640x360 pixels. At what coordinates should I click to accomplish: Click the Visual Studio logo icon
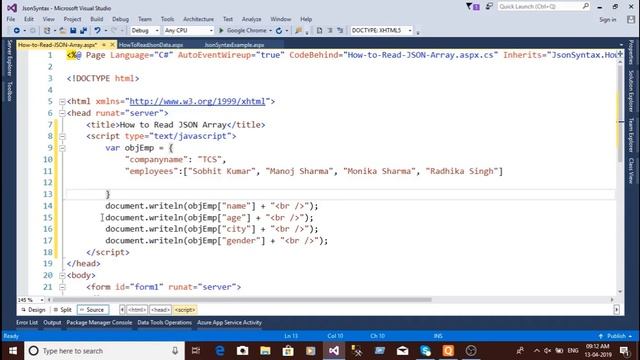tap(12, 8)
